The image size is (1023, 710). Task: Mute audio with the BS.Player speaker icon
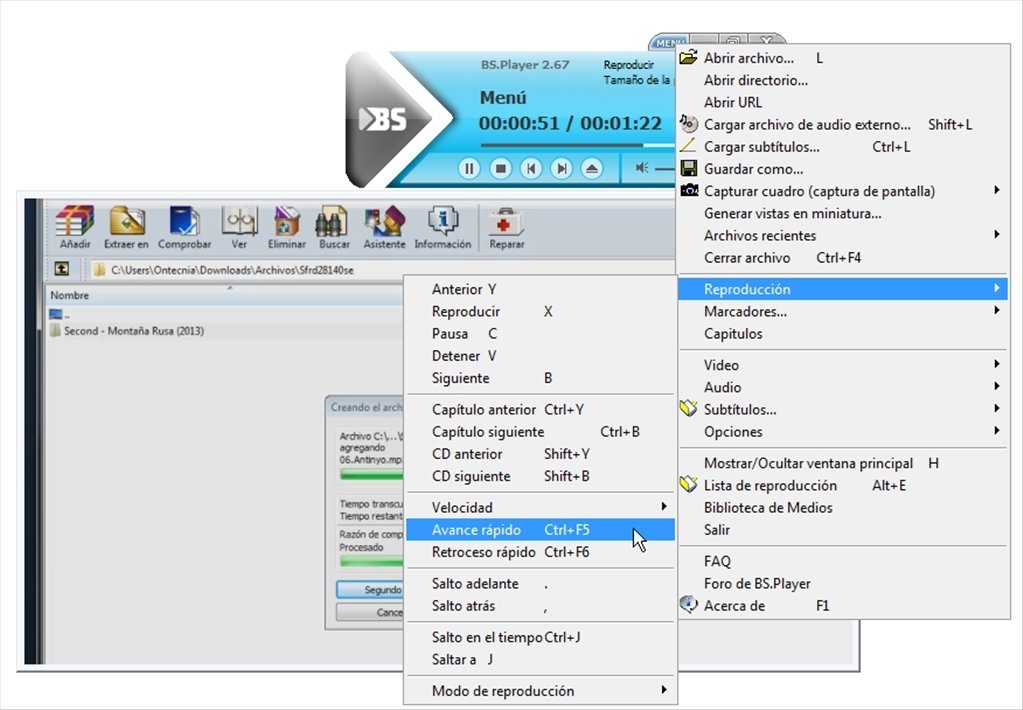[x=642, y=168]
